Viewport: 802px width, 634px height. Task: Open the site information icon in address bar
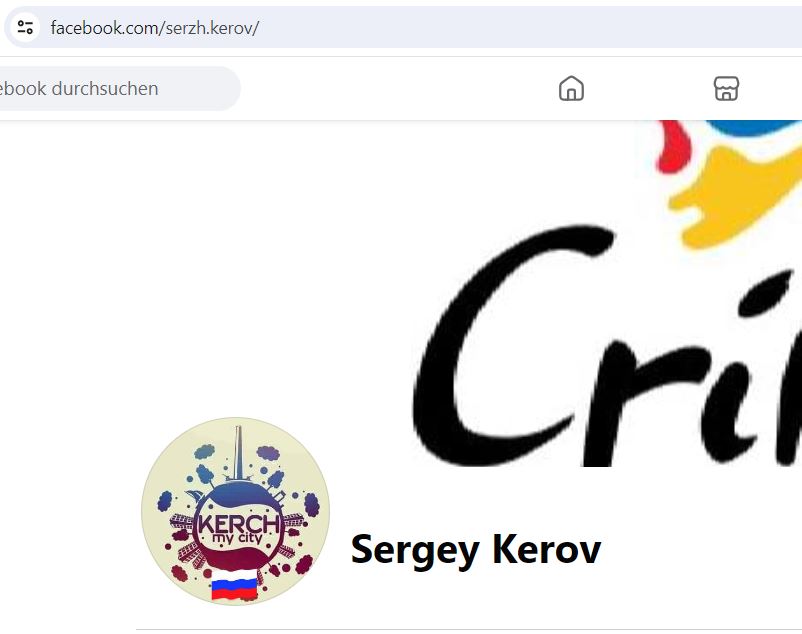pos(25,27)
